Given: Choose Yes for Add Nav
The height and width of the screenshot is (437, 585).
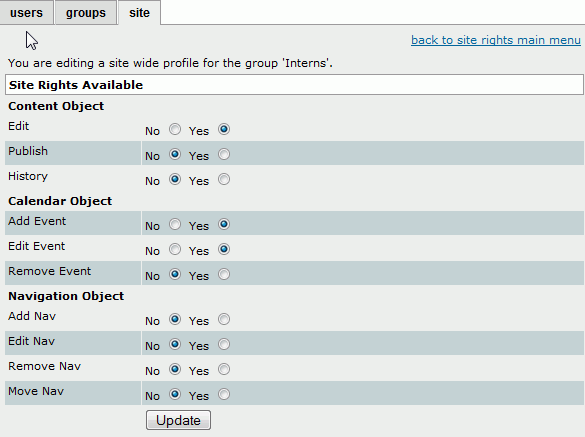Looking at the screenshot, I should (224, 319).
